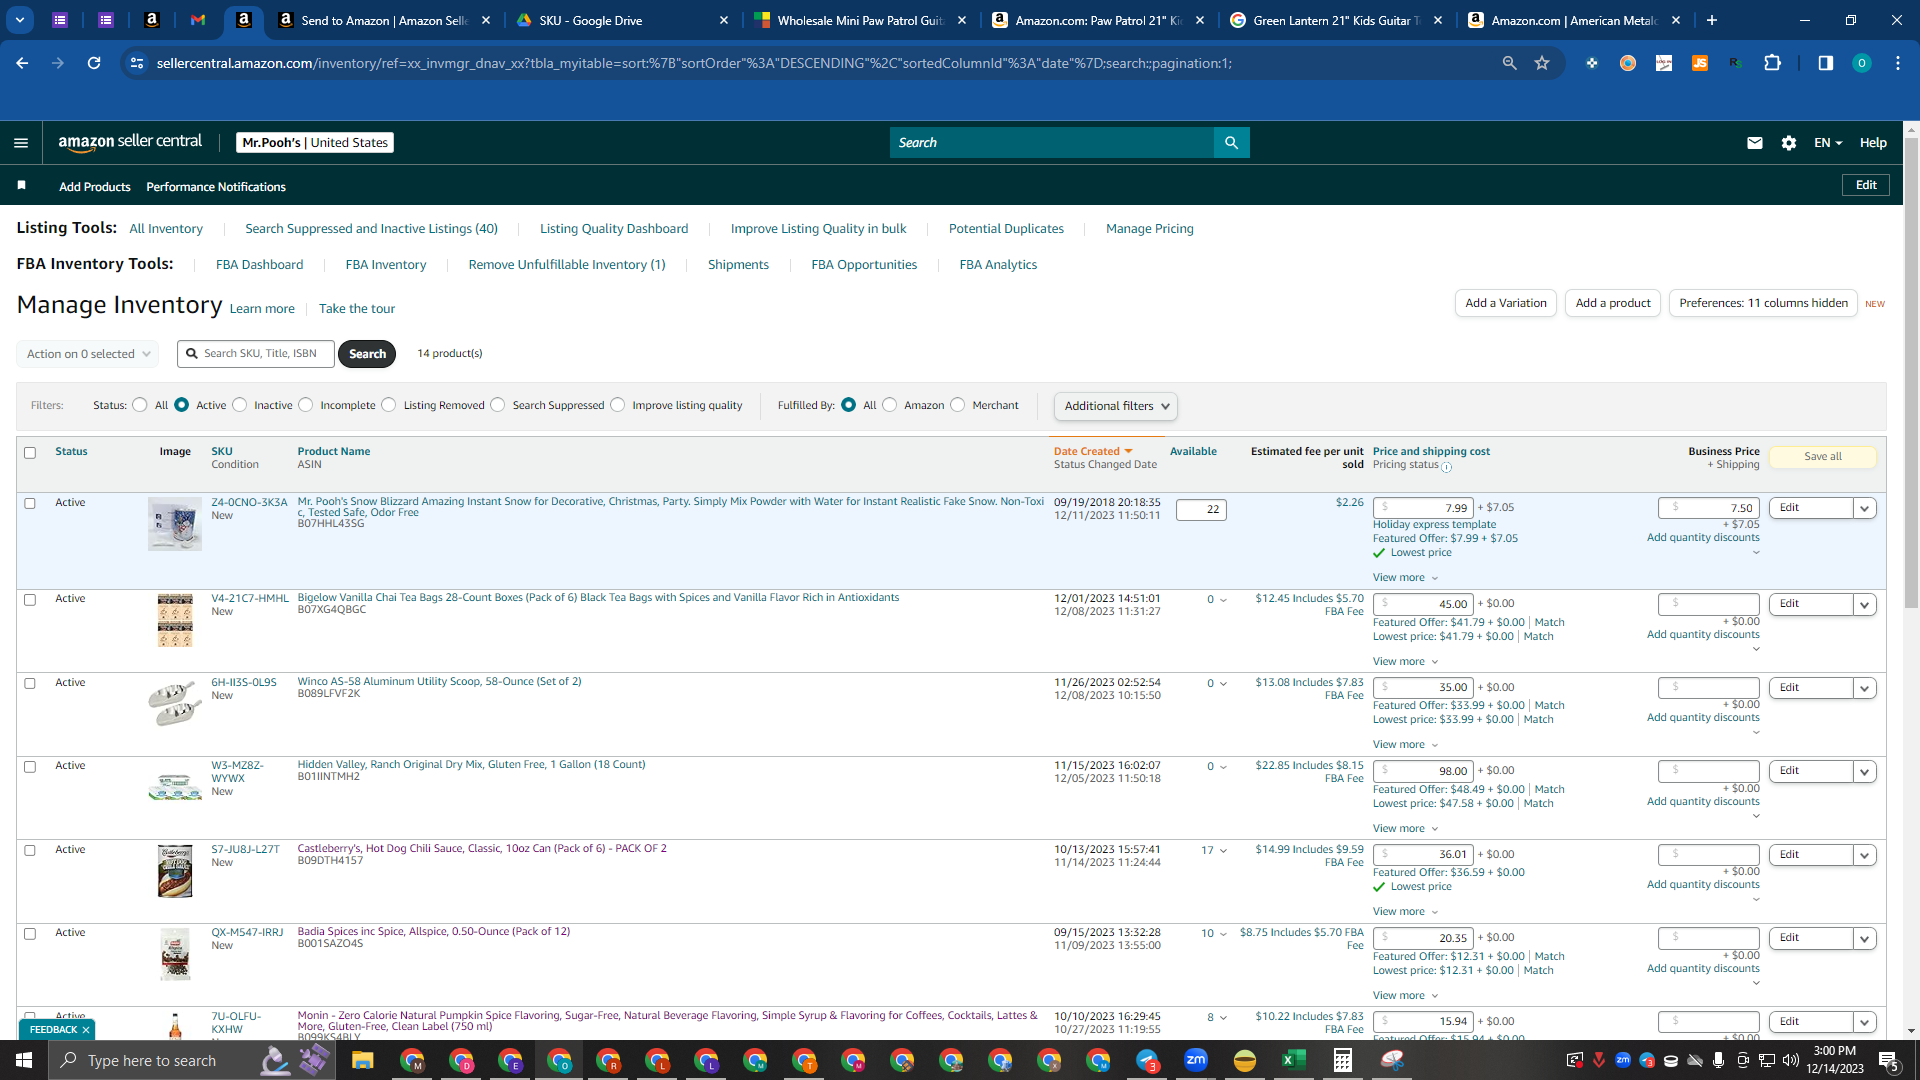Screen dimensions: 1920x1080
Task: Click Add a Variation button
Action: [x=1505, y=303]
